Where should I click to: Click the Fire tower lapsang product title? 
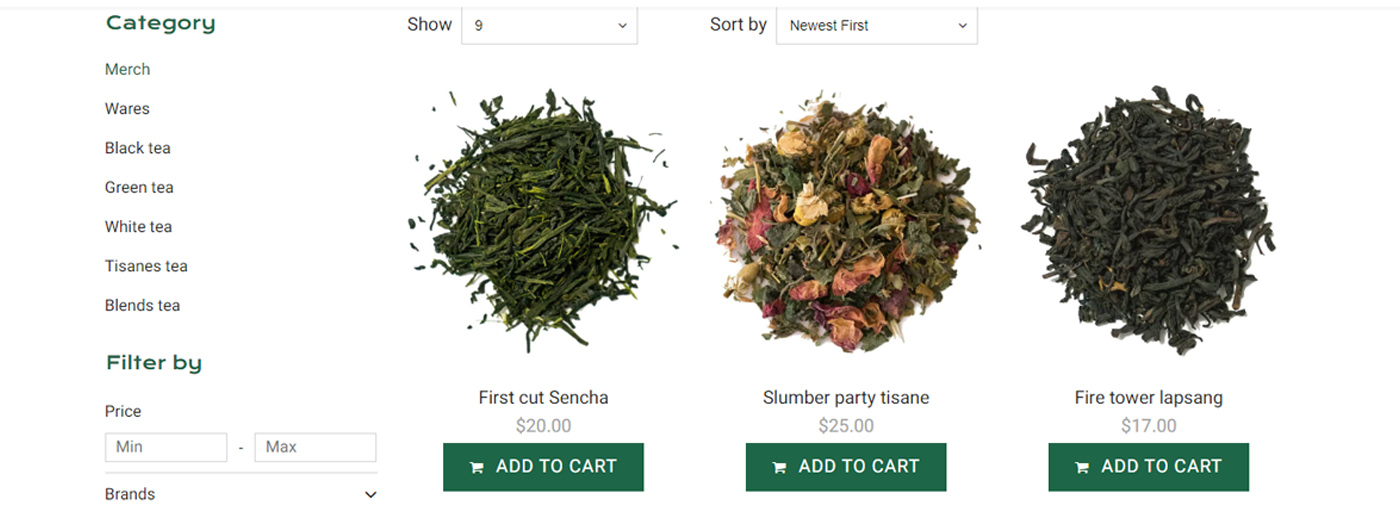click(1148, 397)
